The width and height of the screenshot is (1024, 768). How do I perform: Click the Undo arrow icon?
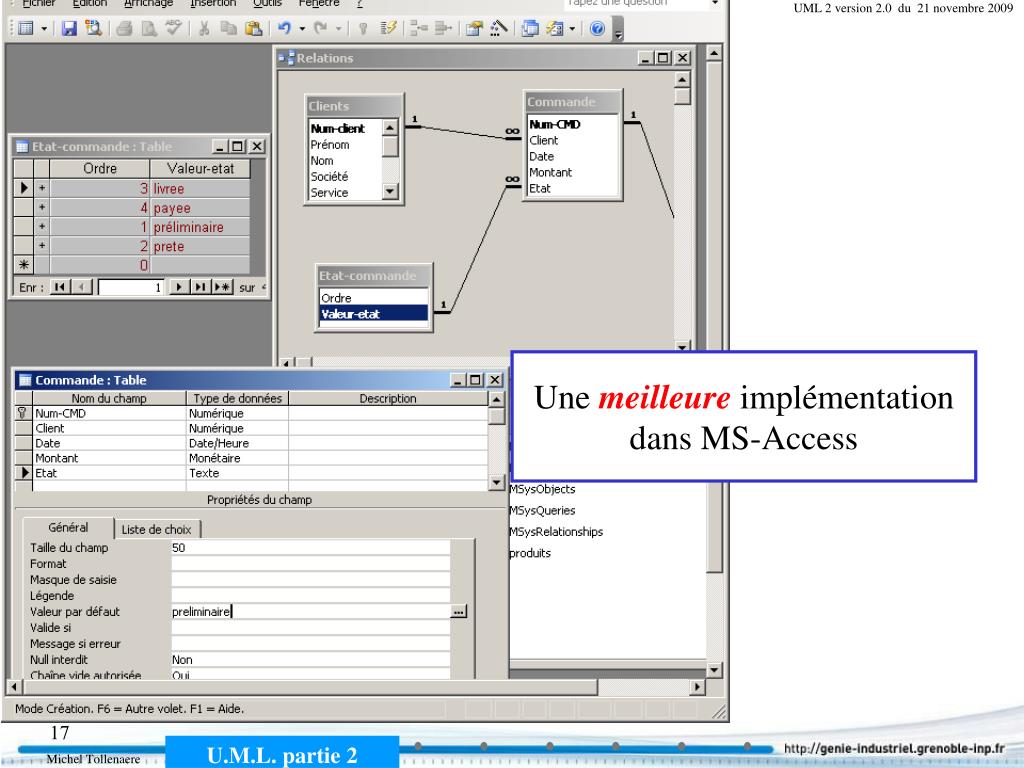click(x=284, y=29)
